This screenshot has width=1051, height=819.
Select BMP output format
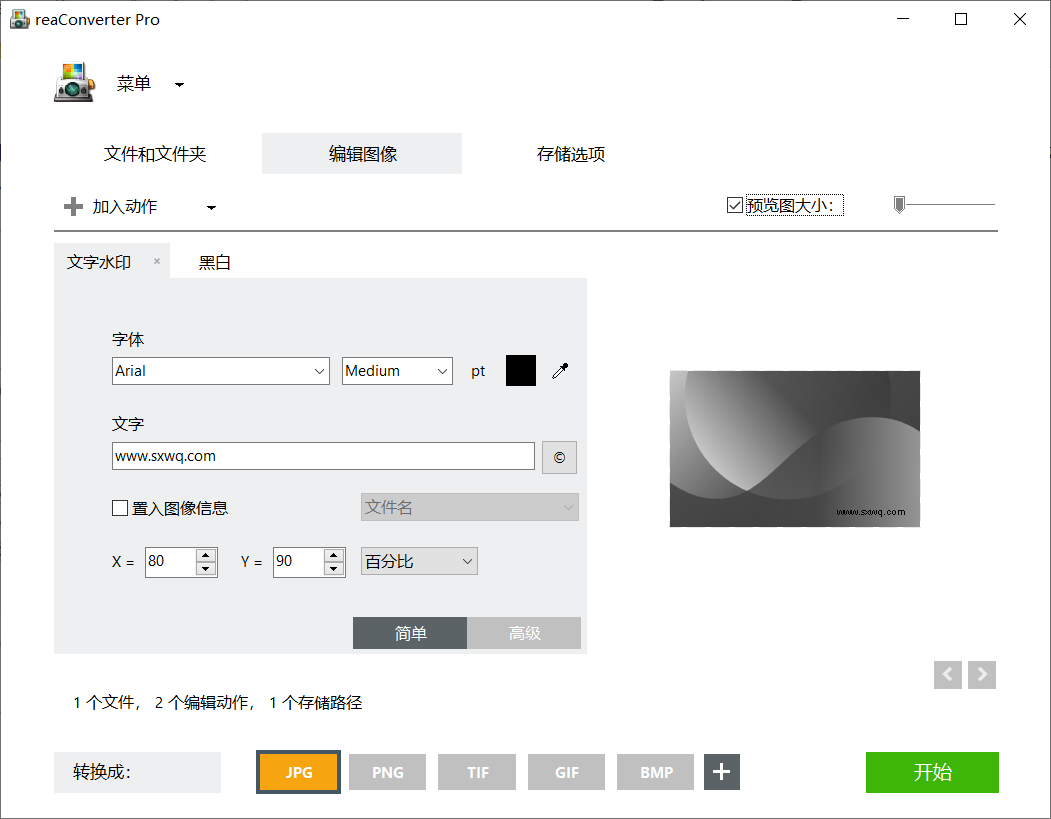pos(656,772)
